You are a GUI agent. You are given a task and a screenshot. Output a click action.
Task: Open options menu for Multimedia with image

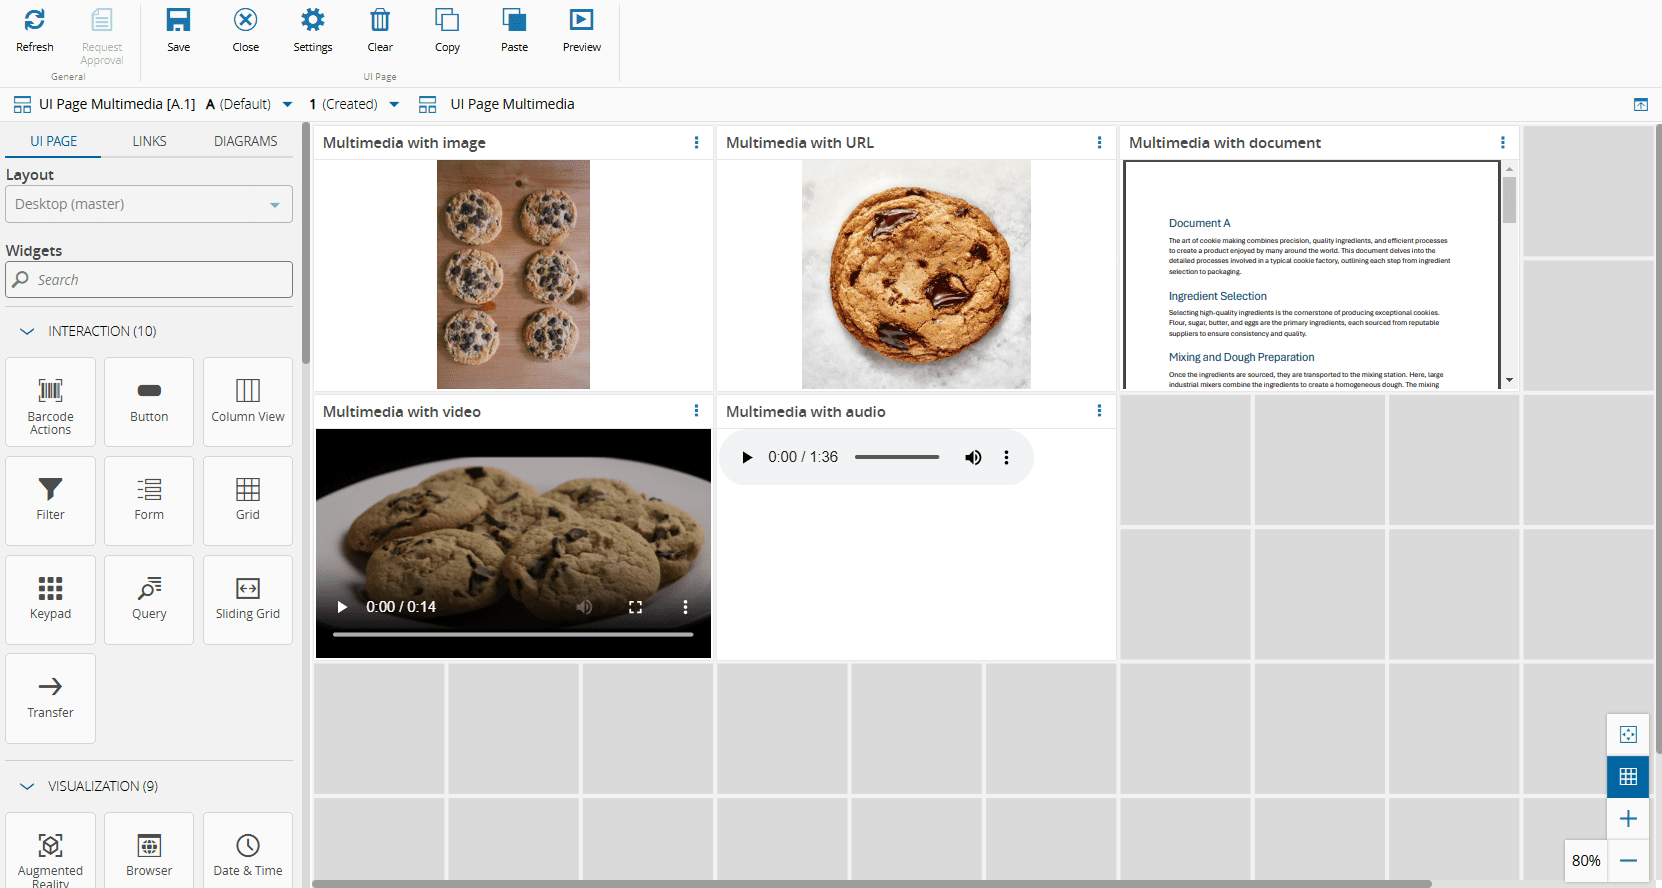696,143
